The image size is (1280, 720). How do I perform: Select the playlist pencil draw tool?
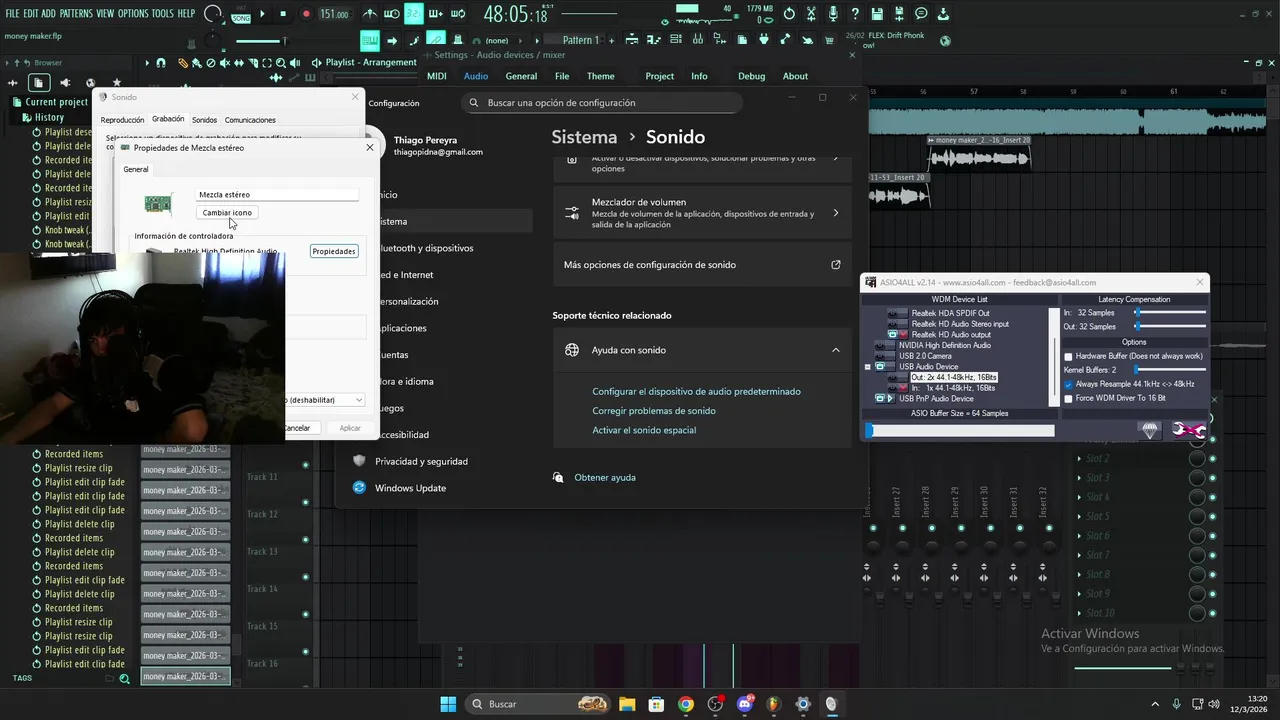click(x=183, y=62)
